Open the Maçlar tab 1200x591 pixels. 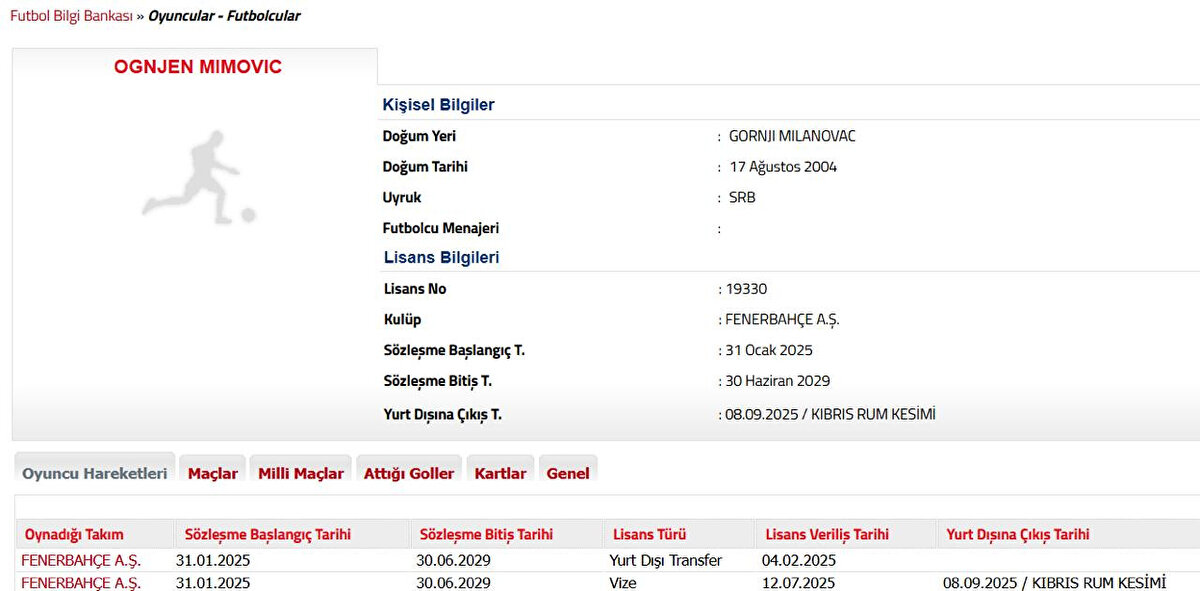213,473
